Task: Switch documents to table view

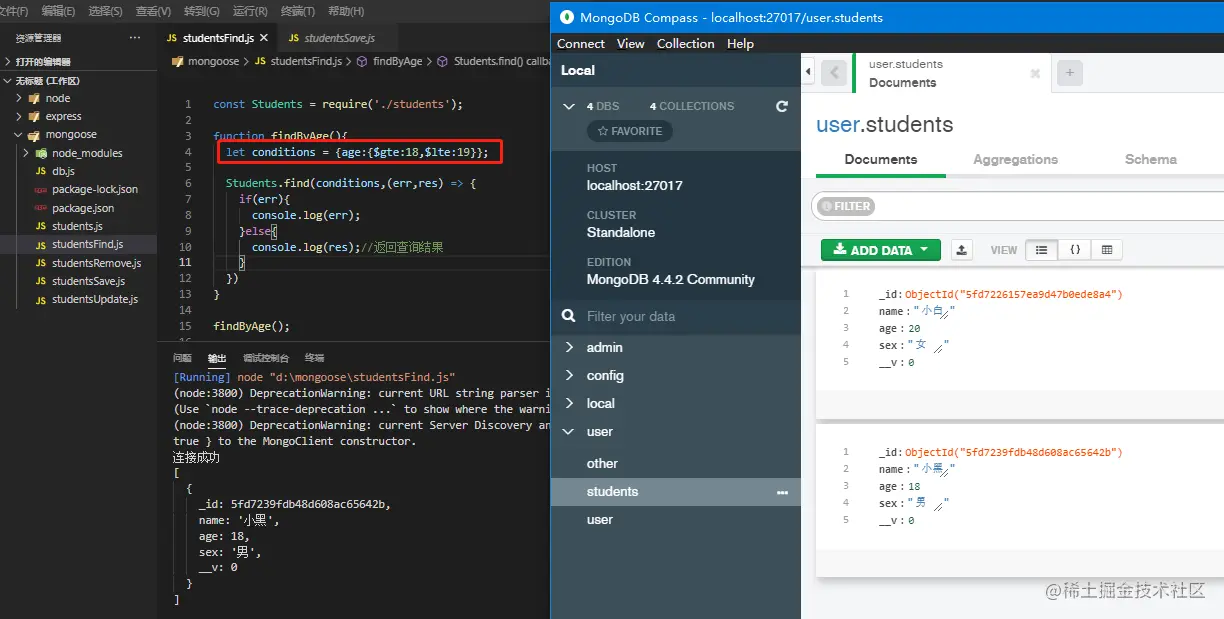Action: click(1106, 250)
